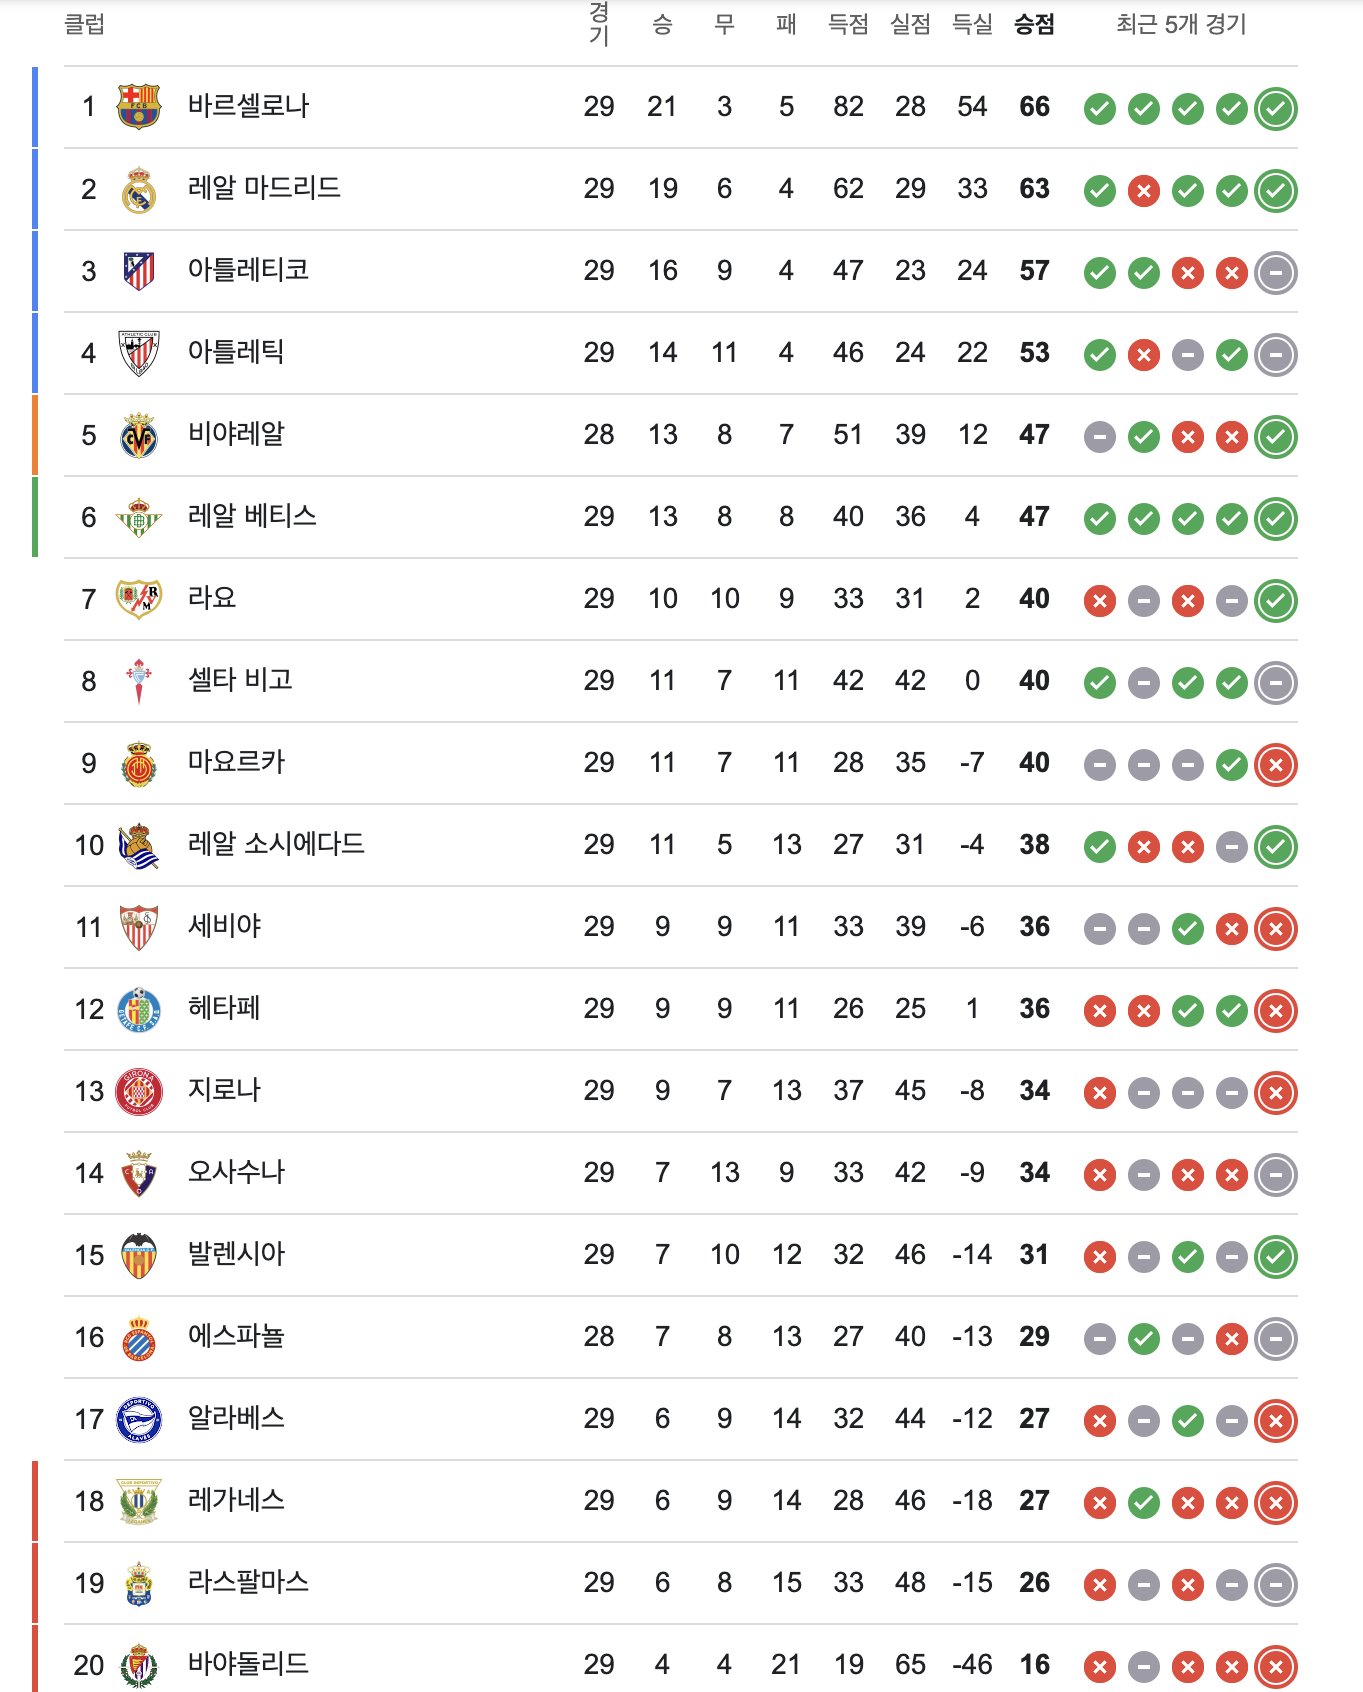Image resolution: width=1363 pixels, height=1692 pixels.
Task: Click Leganés' oldest recent match loss icon
Action: [1100, 1503]
